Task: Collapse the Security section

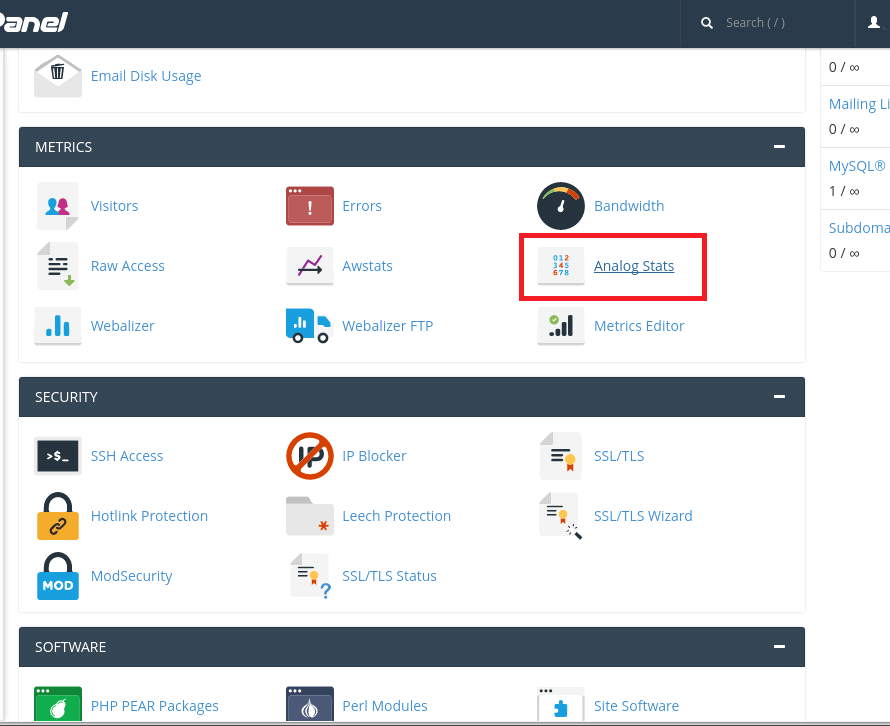Action: point(779,396)
